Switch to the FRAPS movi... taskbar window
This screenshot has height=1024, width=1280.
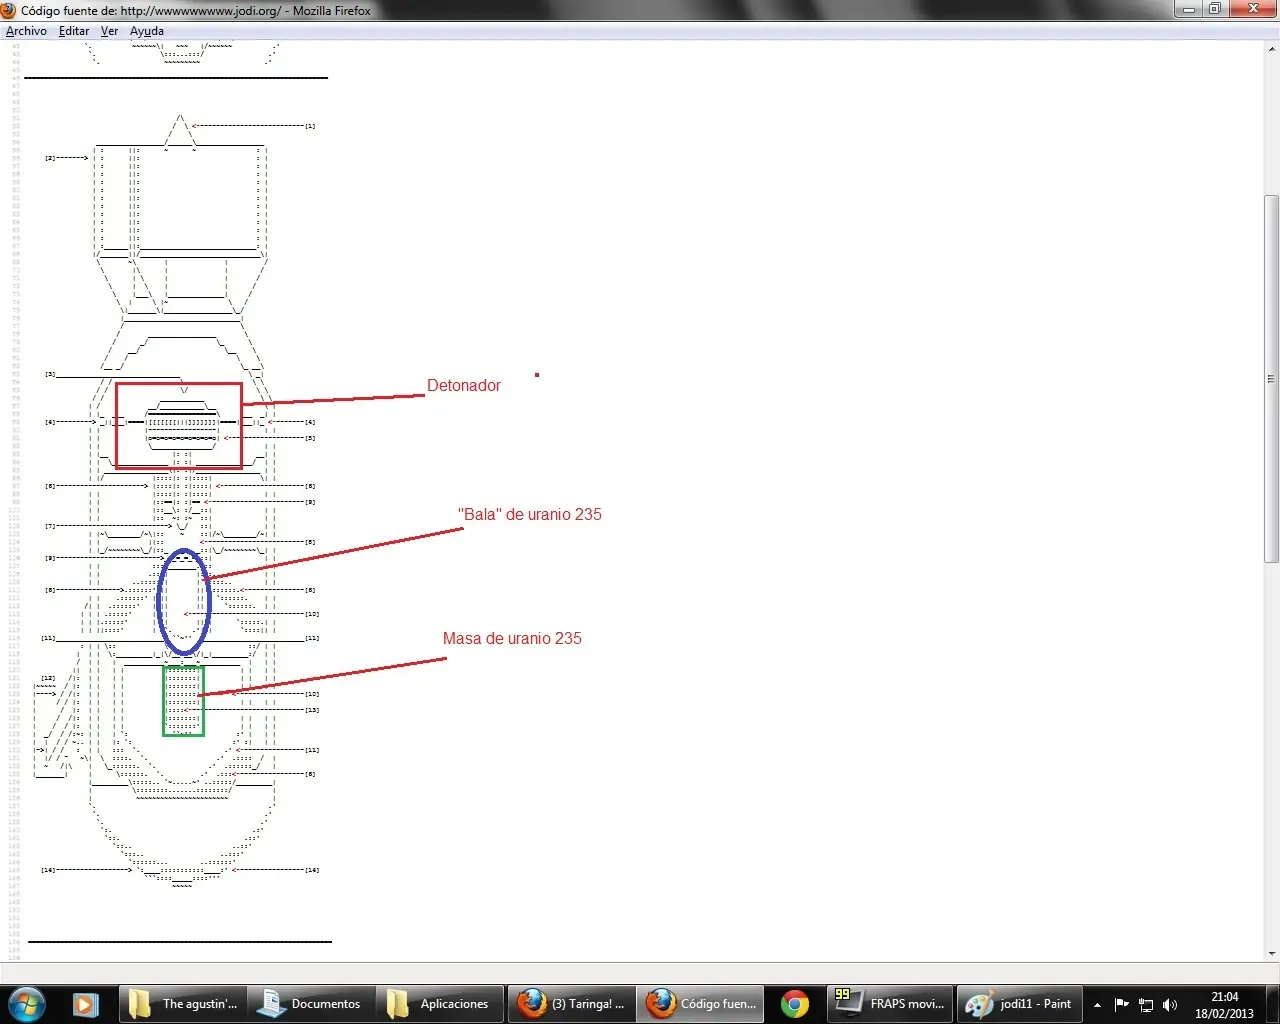[x=890, y=1004]
